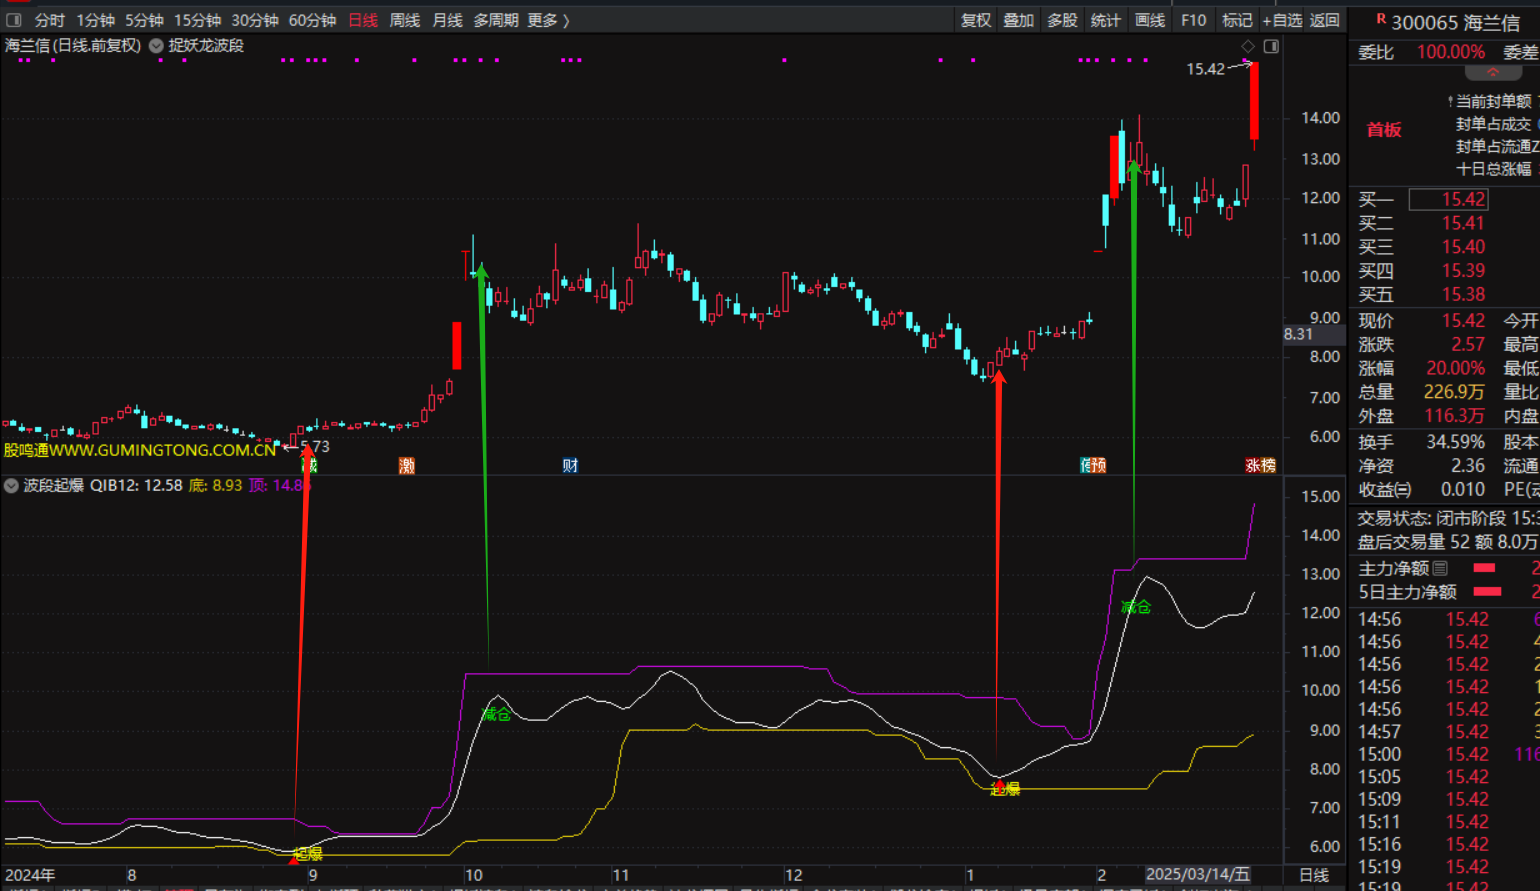Open the 画线 drawing tools menu
The image size is (1540, 891).
click(1149, 20)
